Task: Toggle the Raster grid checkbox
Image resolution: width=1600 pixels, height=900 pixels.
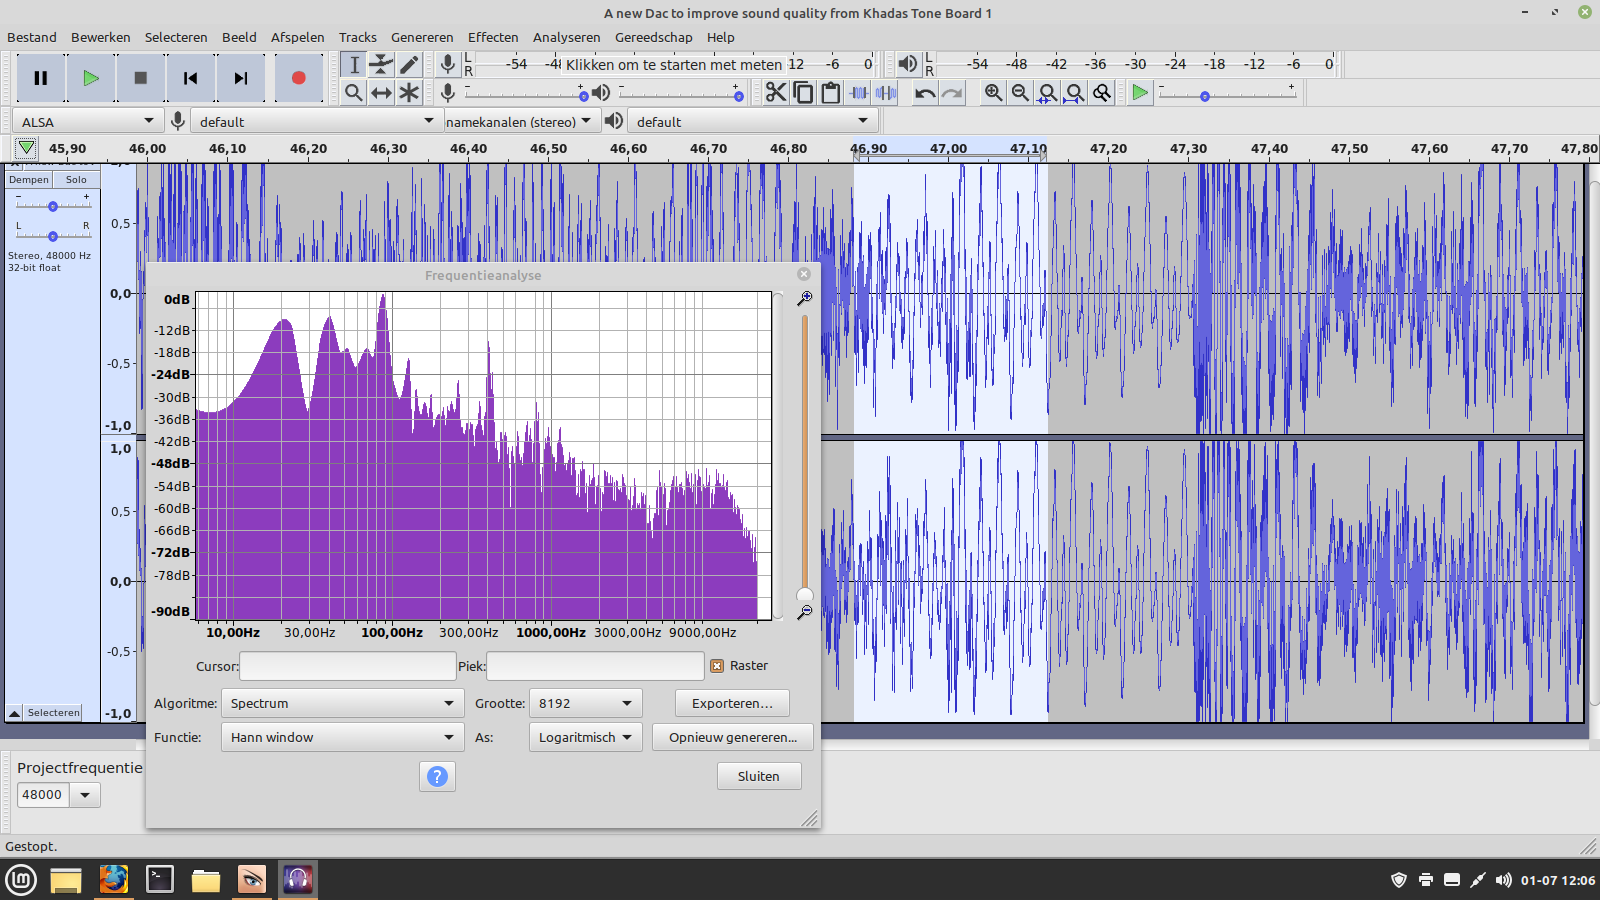Action: (717, 666)
